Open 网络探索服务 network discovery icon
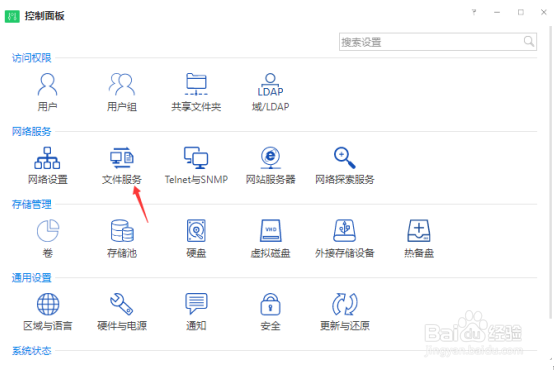 click(344, 158)
